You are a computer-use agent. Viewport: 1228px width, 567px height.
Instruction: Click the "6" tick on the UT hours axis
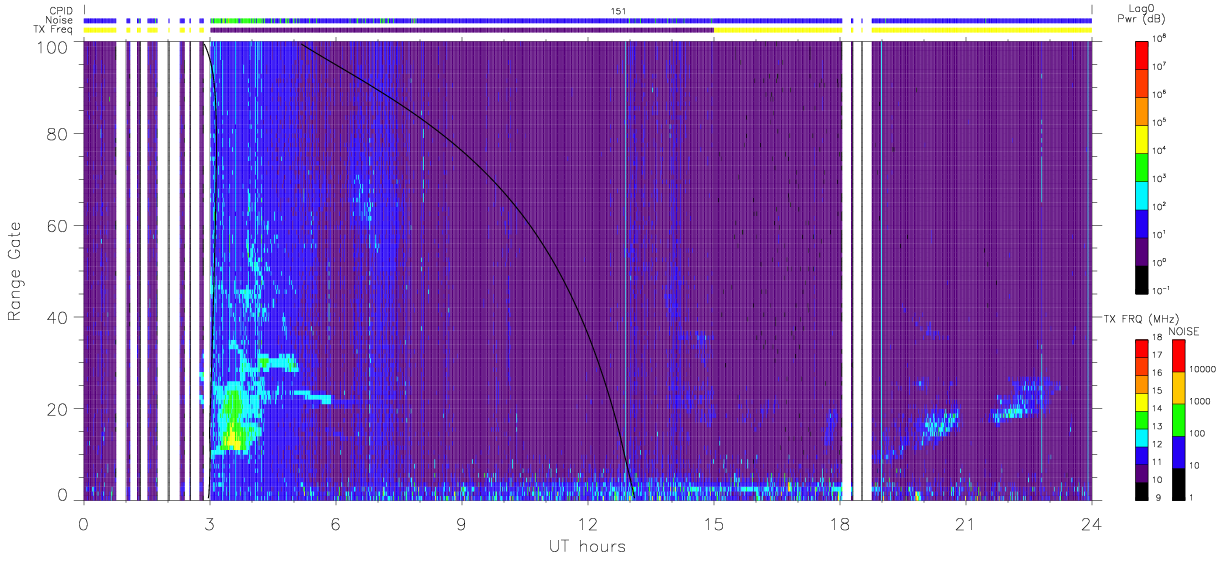[336, 523]
